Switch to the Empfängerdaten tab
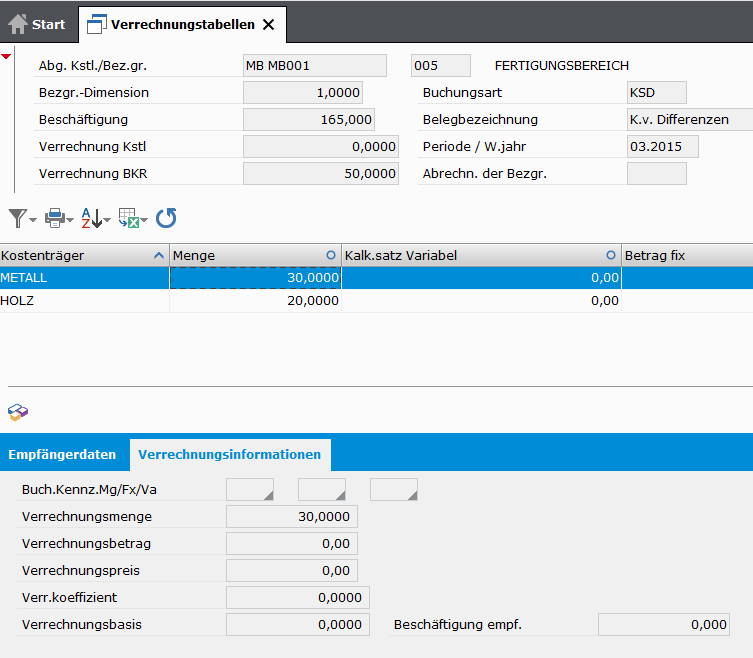This screenshot has height=658, width=753. (x=62, y=454)
